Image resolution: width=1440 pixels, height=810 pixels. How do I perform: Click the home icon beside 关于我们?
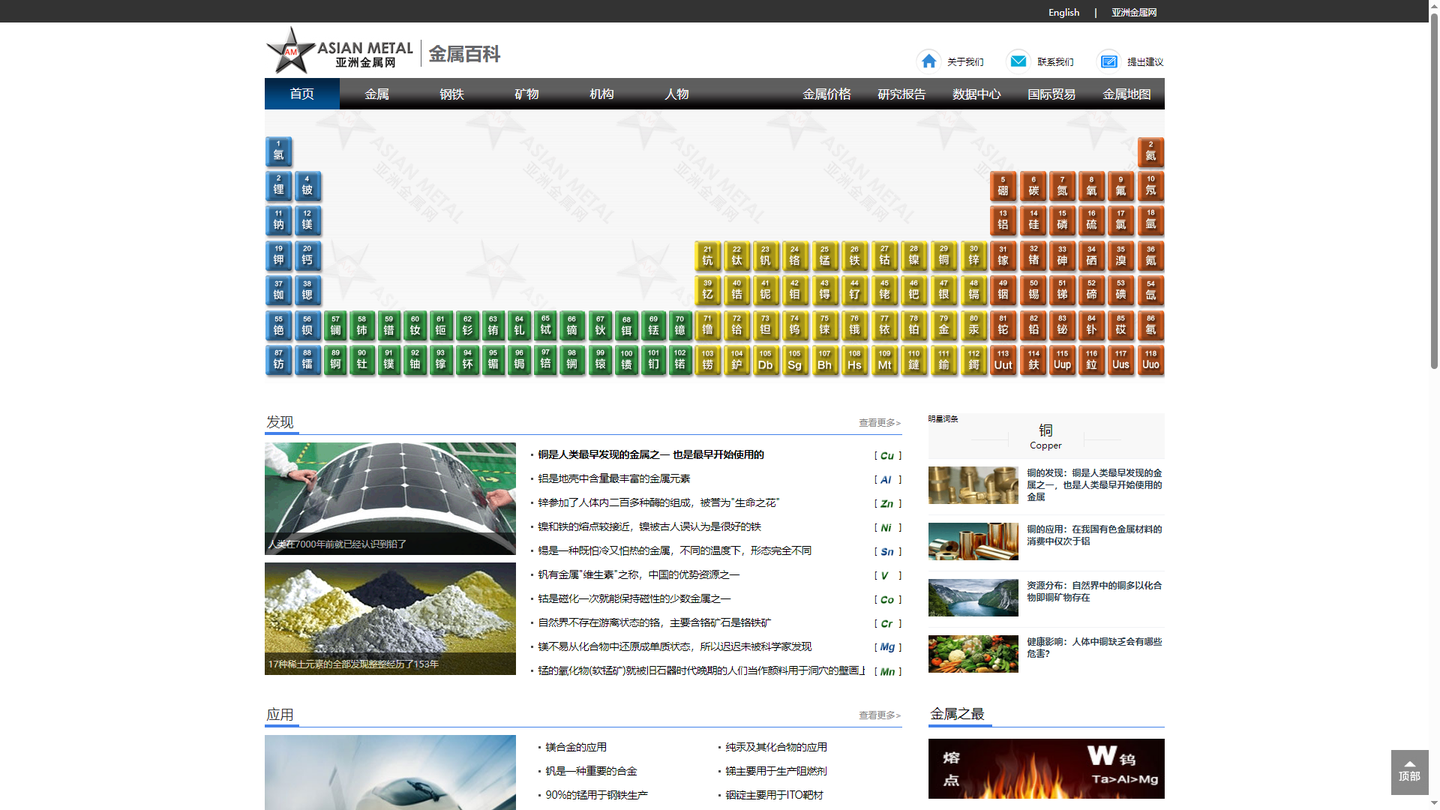pos(929,61)
